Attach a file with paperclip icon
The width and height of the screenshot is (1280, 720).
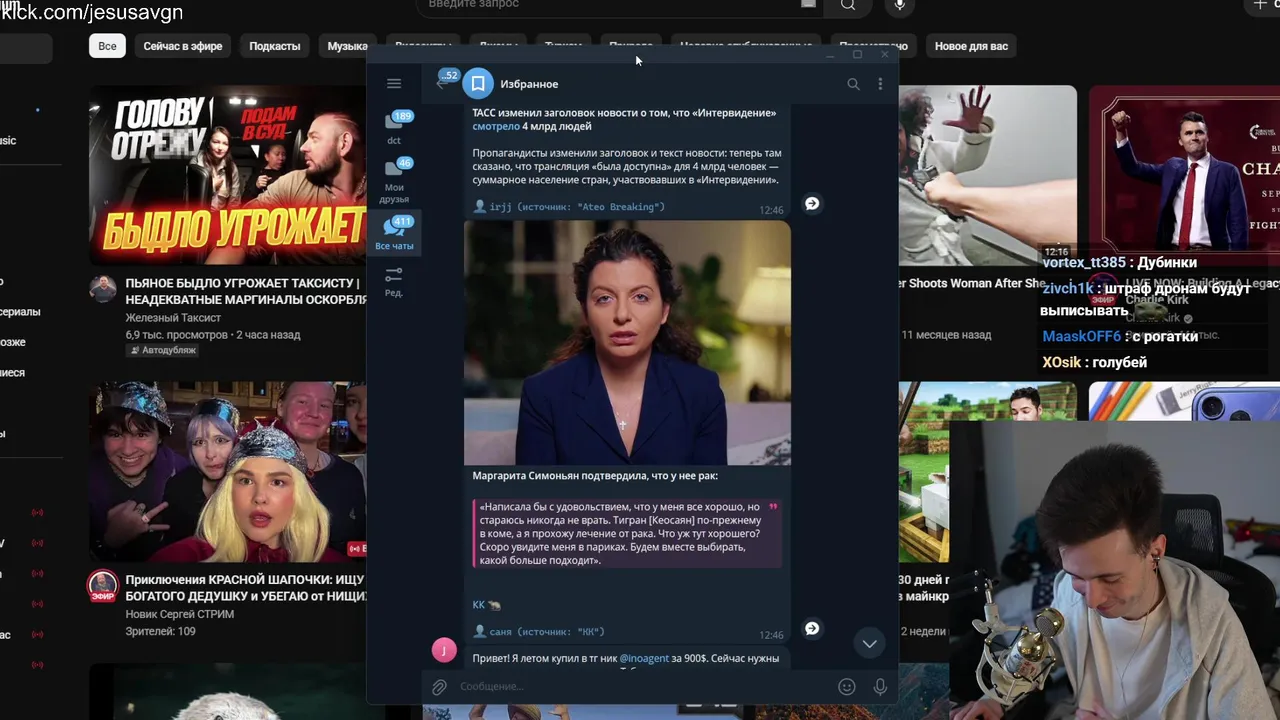[439, 687]
